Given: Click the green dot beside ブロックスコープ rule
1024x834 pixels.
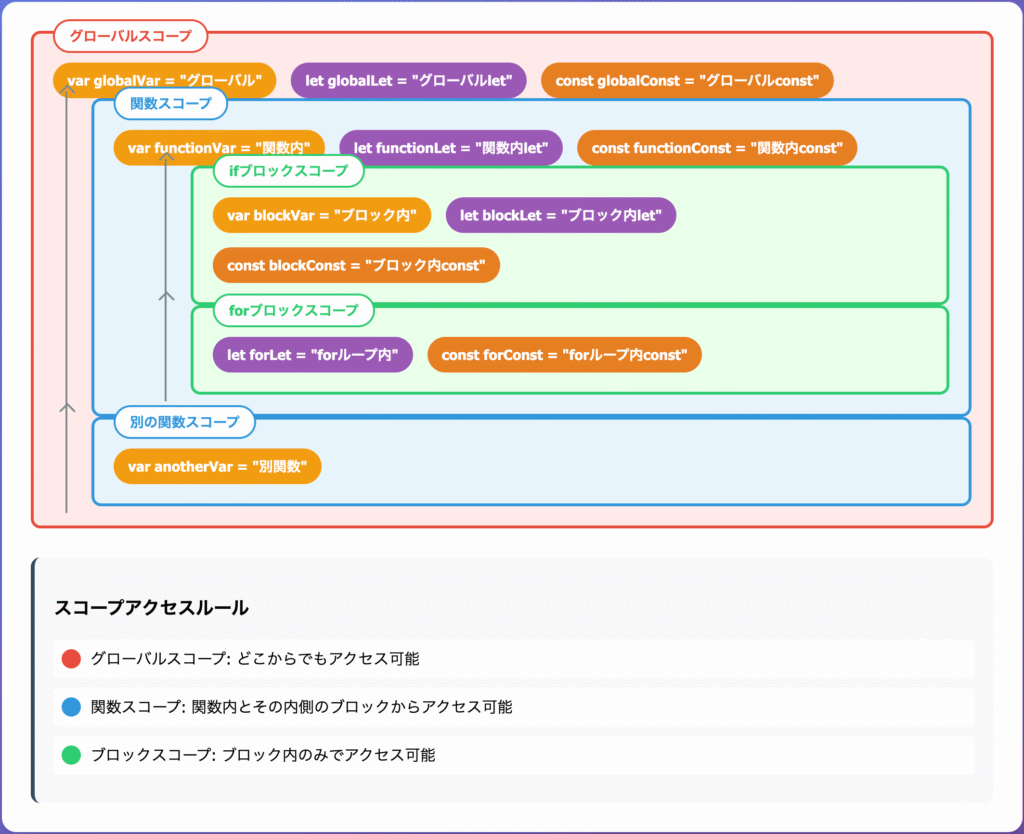Looking at the screenshot, I should coord(71,755).
